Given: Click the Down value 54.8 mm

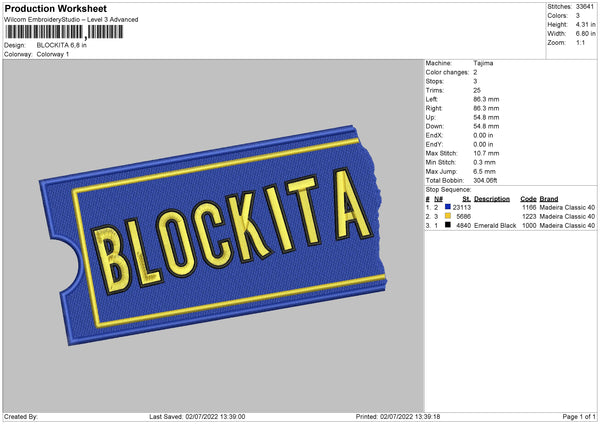Looking at the screenshot, I should coord(486,126).
